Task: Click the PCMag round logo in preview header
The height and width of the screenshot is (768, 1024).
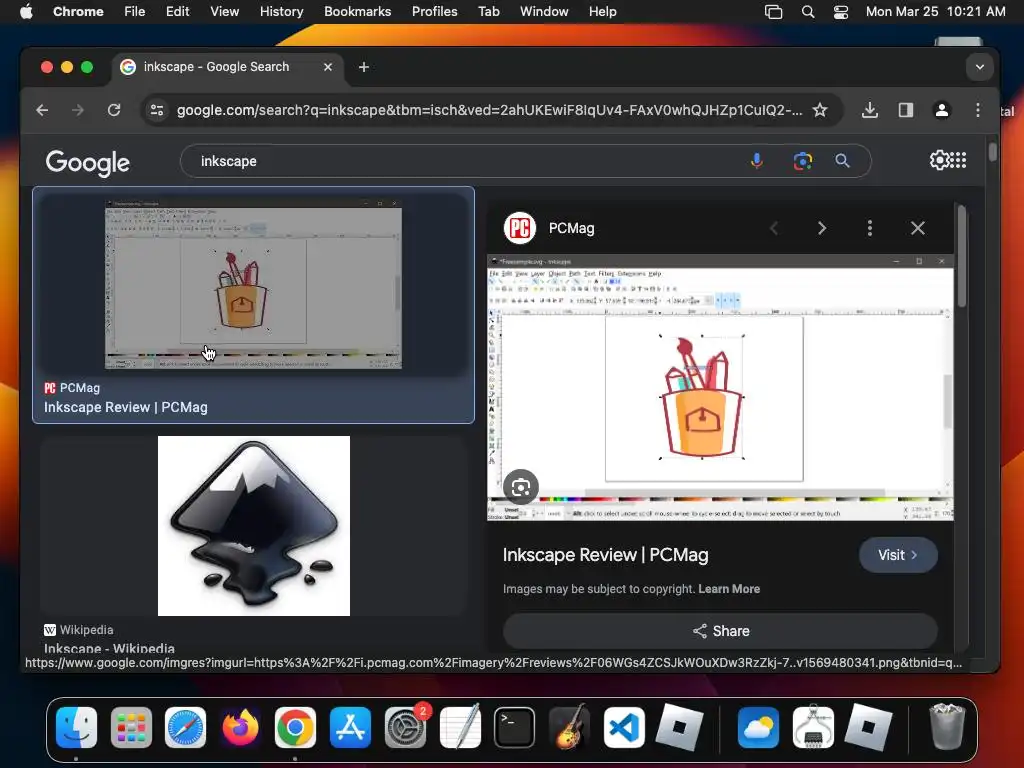Action: (x=520, y=228)
